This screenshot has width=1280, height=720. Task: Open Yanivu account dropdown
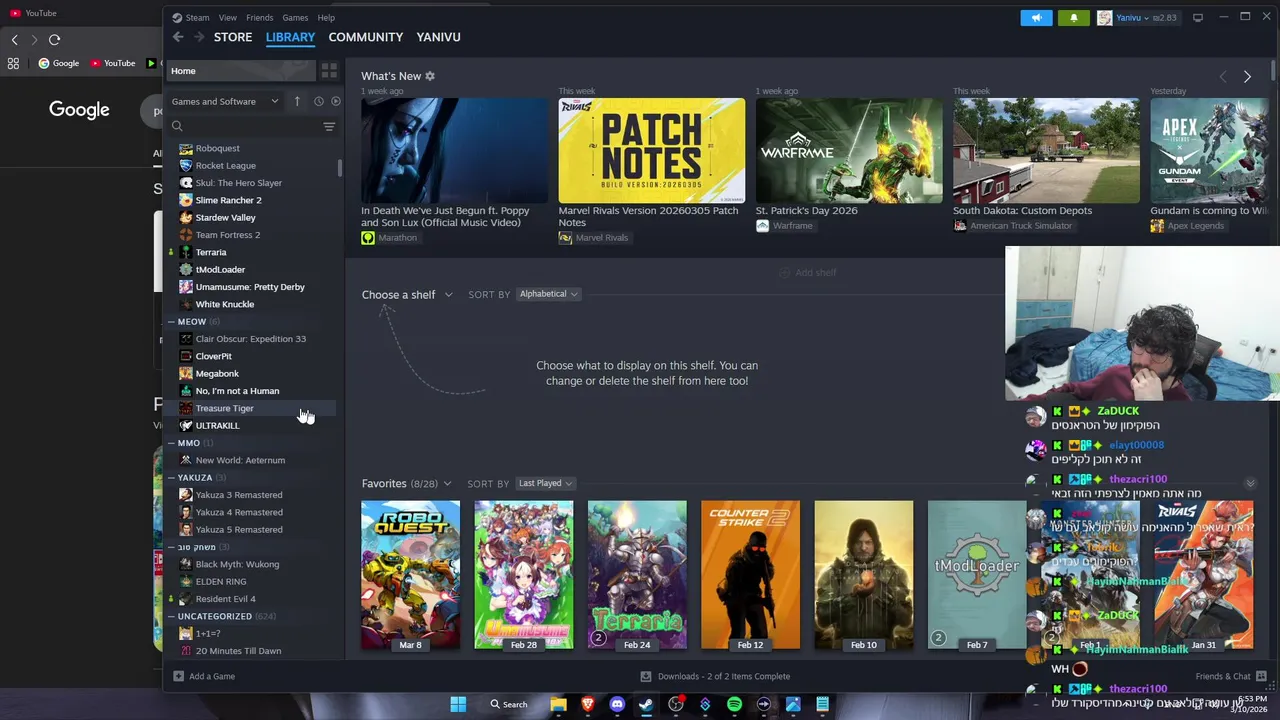pos(1137,17)
